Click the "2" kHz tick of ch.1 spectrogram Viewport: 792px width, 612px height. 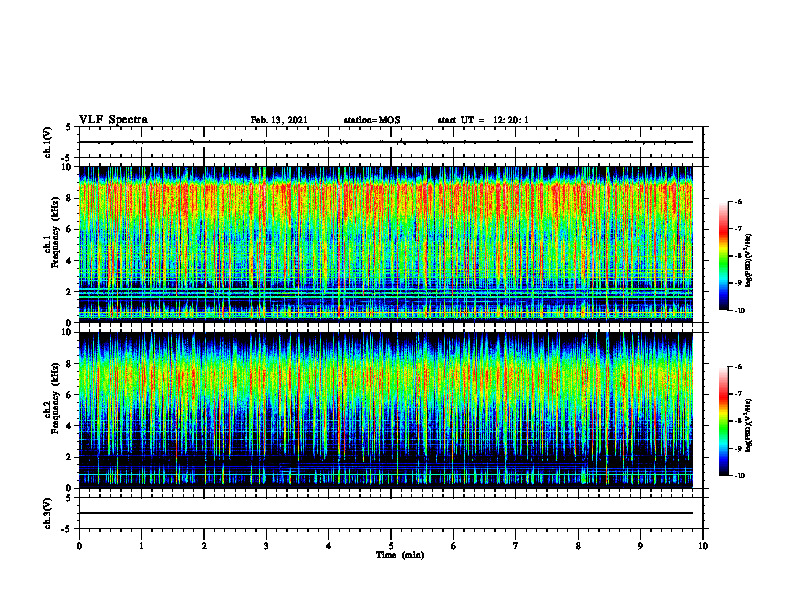point(70,291)
